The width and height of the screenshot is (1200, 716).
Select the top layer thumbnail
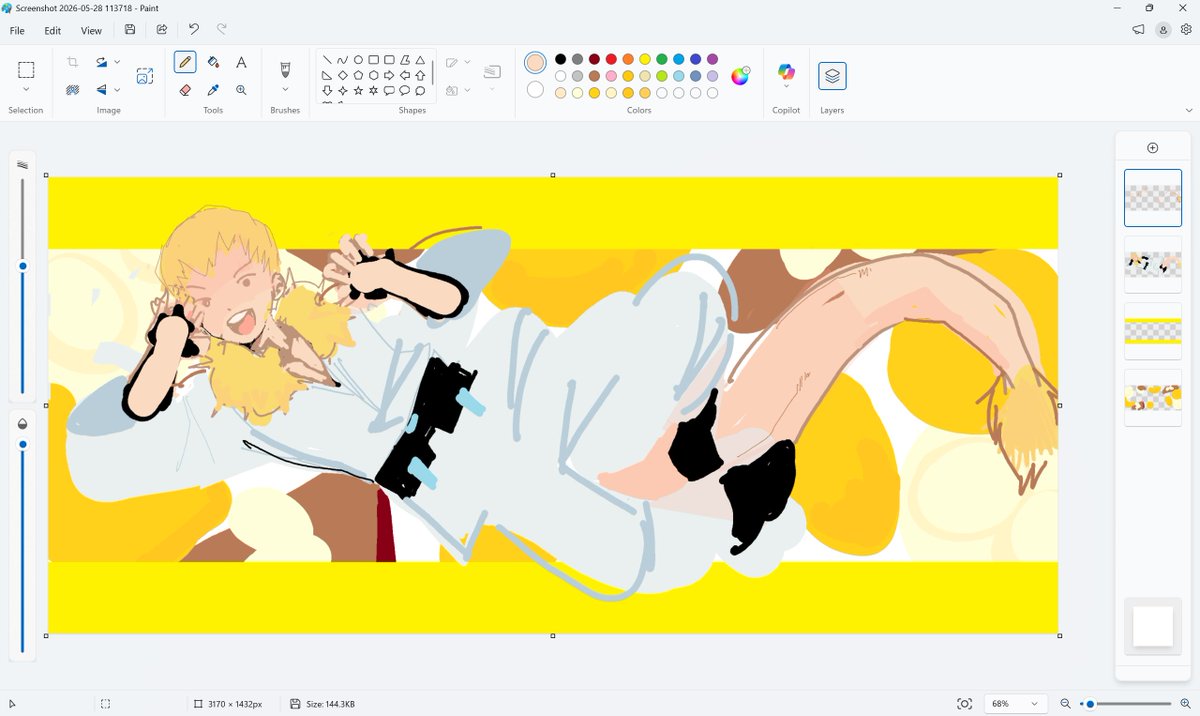pyautogui.click(x=1152, y=198)
